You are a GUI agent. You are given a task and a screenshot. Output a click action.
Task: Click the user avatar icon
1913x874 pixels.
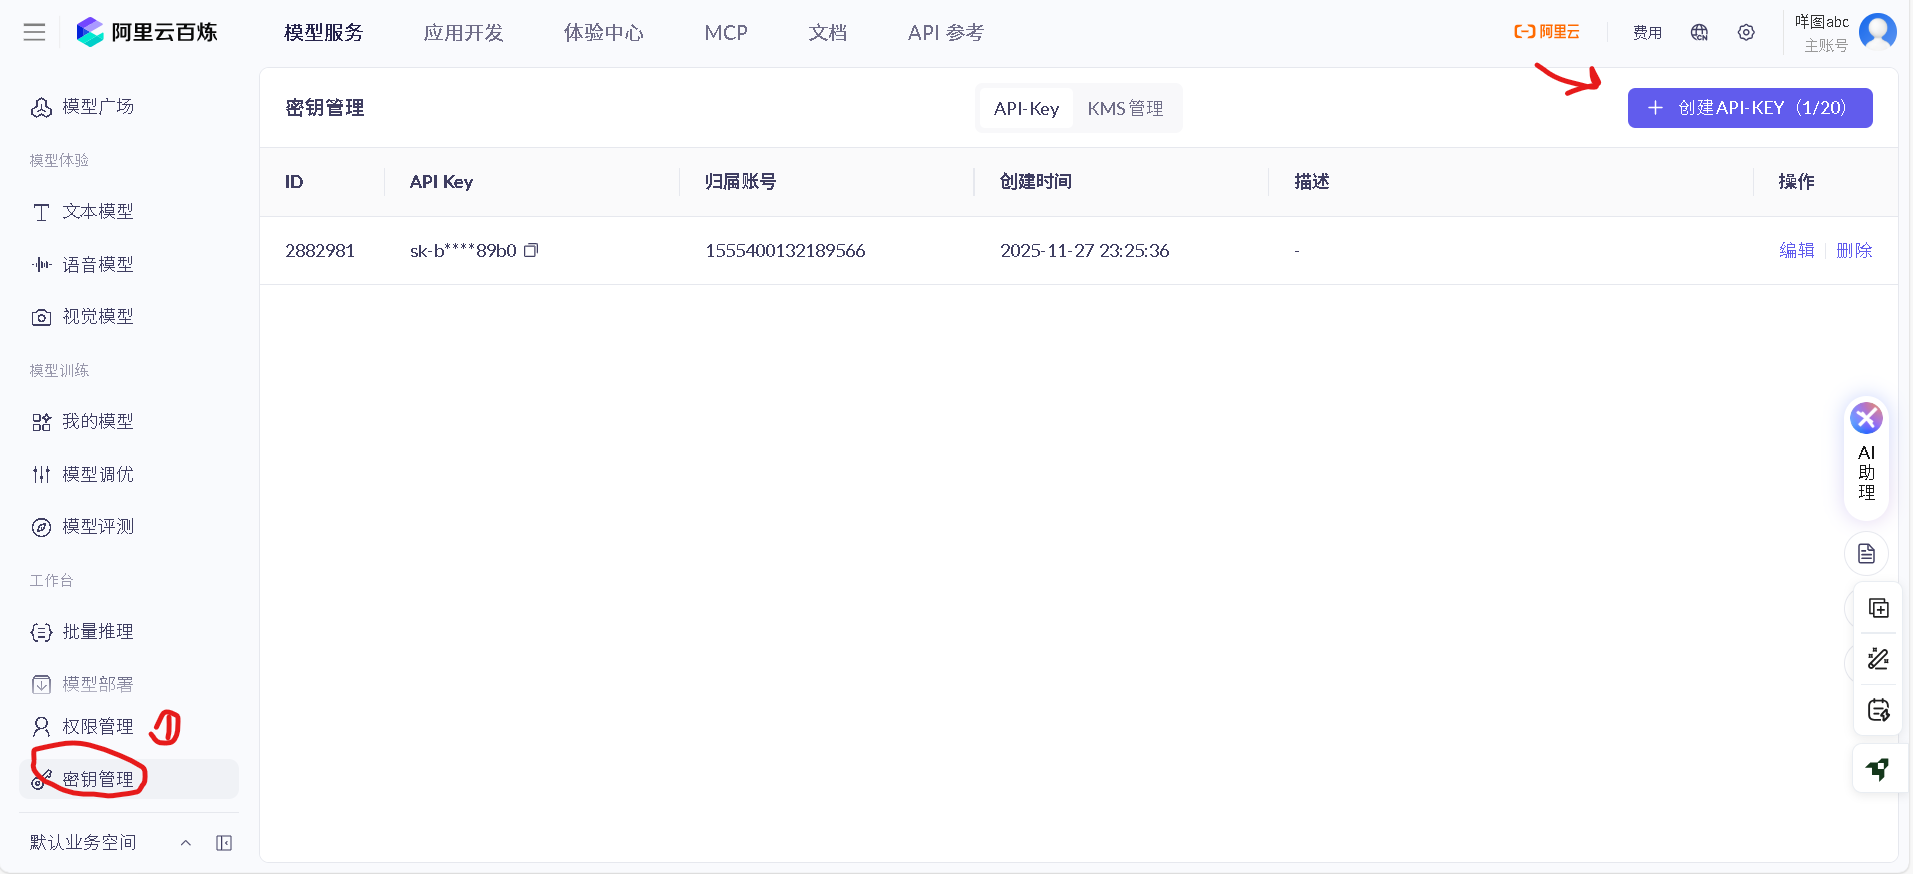[x=1877, y=31]
